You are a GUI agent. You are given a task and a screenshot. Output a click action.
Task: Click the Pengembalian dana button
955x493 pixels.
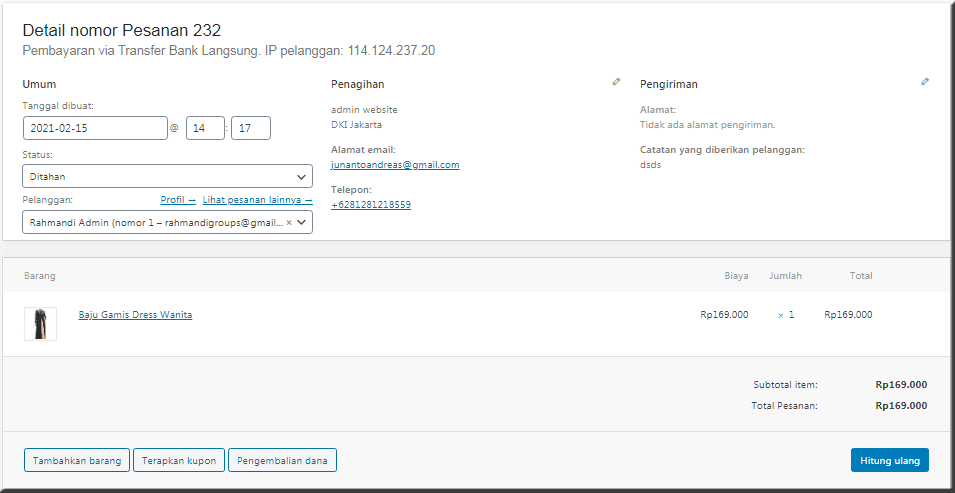pyautogui.click(x=283, y=460)
